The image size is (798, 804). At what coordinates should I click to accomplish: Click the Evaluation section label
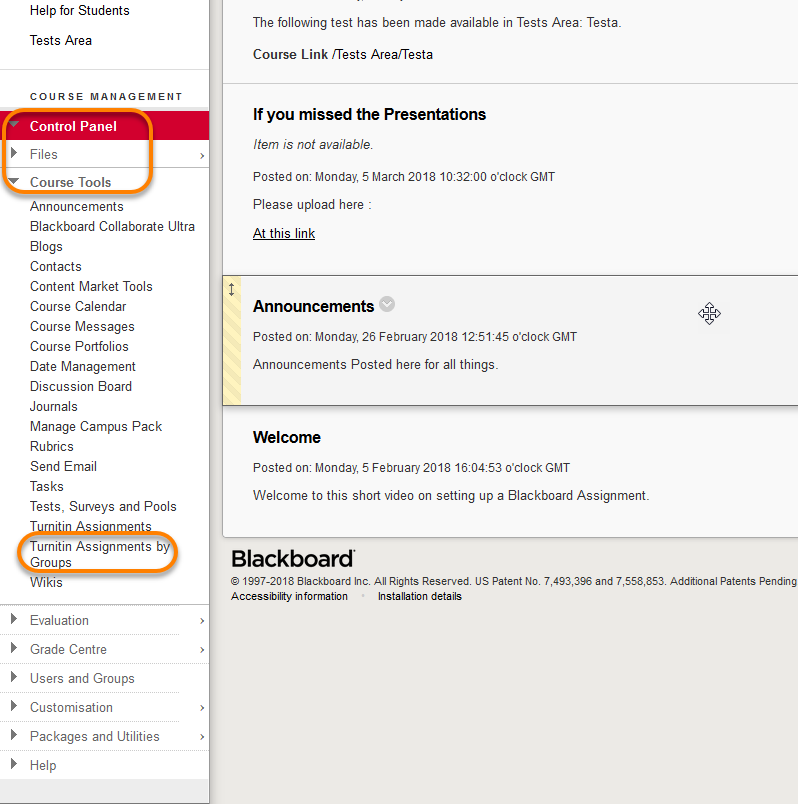click(x=59, y=620)
